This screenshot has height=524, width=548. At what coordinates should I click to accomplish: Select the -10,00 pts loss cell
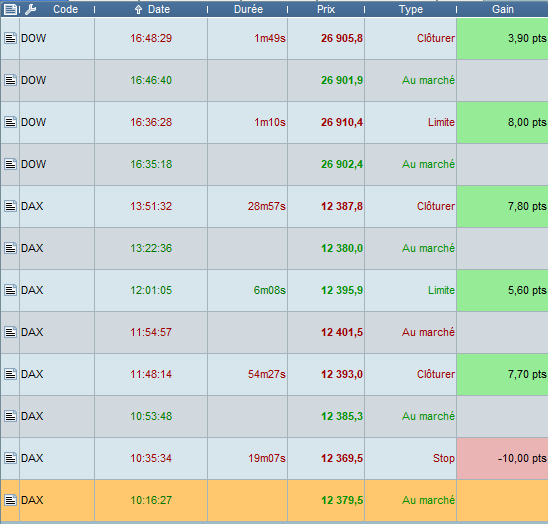tap(502, 458)
